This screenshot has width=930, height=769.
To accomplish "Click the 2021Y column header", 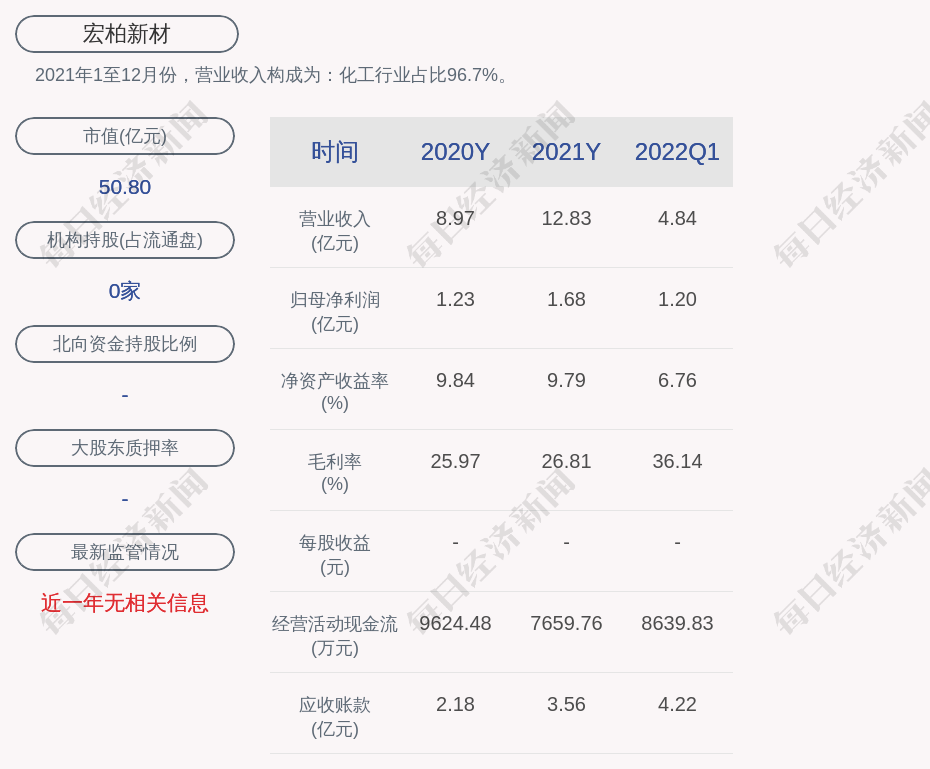I will [566, 152].
